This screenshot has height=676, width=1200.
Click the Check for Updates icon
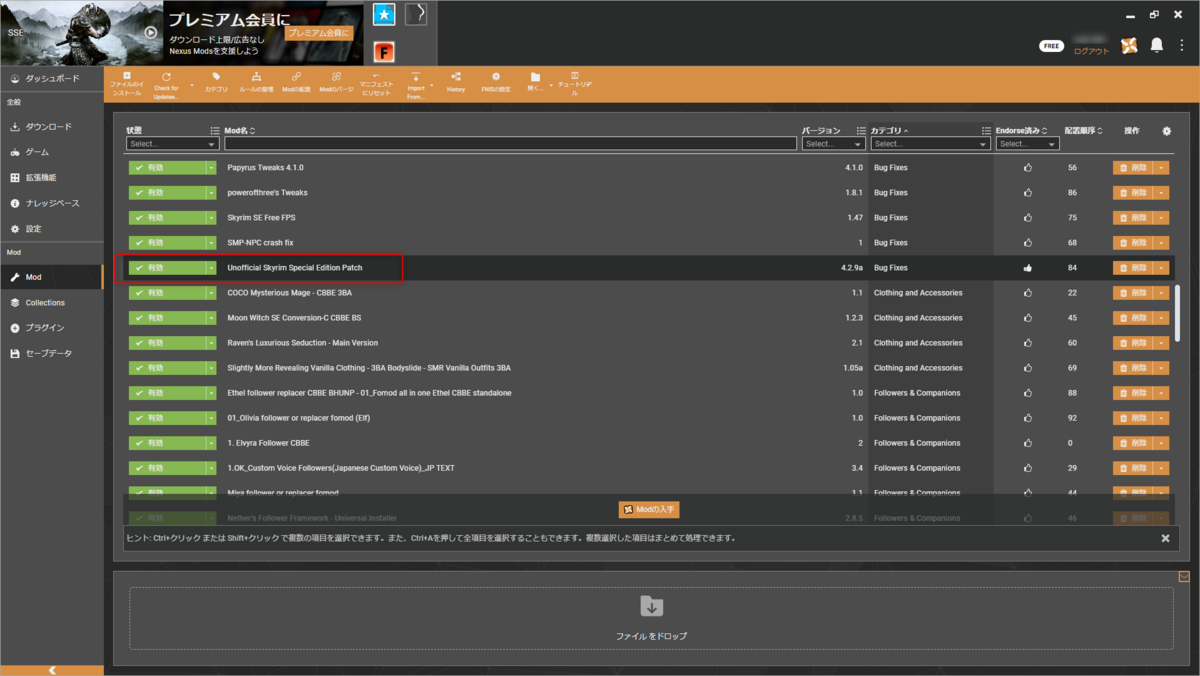click(166, 76)
